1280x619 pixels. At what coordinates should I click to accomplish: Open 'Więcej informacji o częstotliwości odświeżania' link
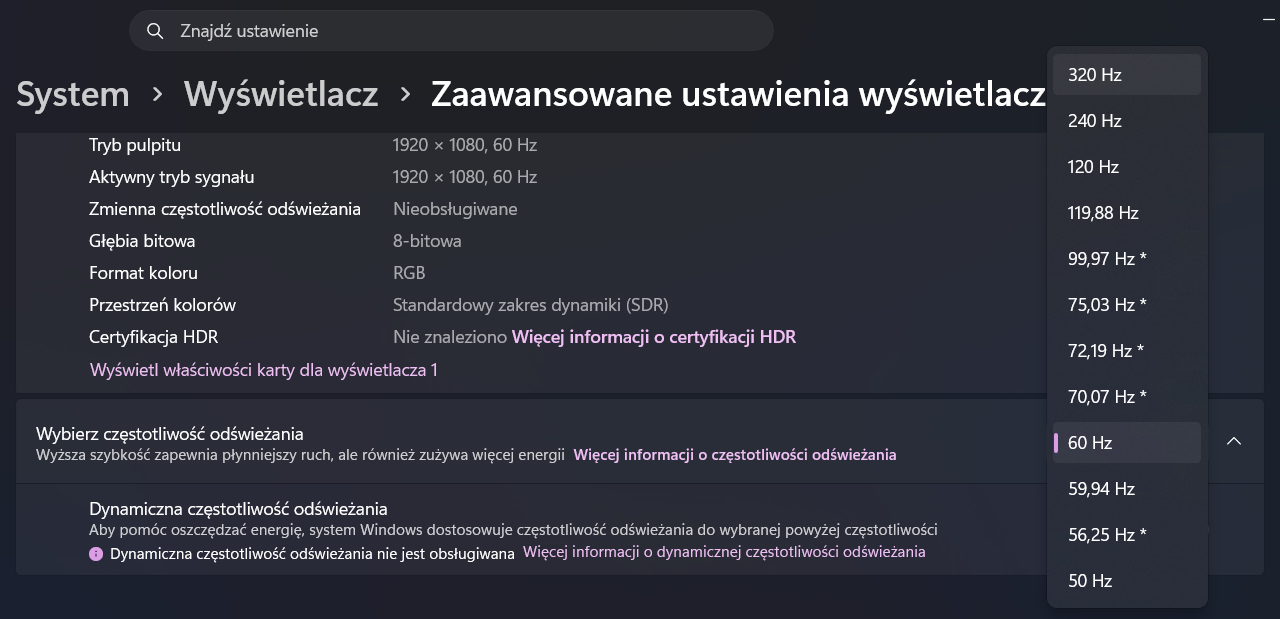pos(735,455)
